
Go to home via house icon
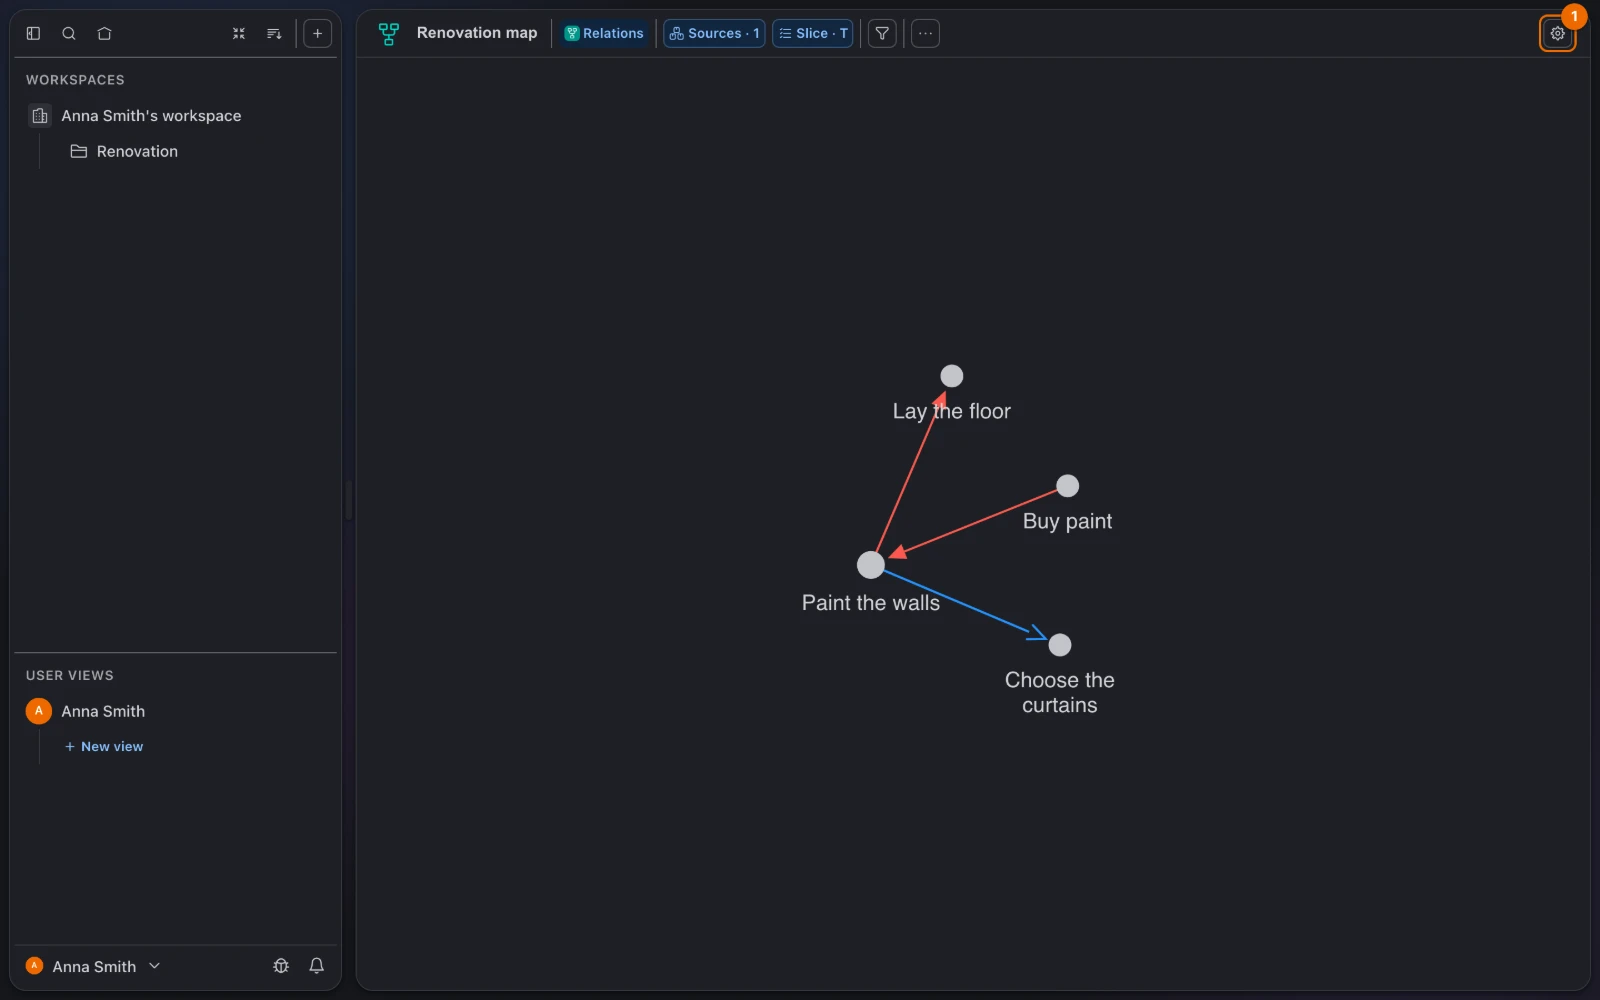[x=104, y=33]
